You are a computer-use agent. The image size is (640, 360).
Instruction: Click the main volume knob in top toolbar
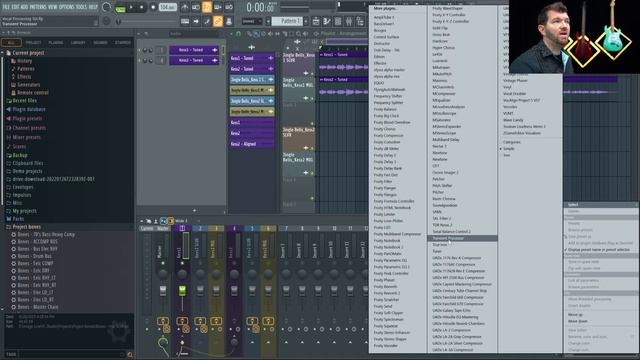(x=107, y=7)
